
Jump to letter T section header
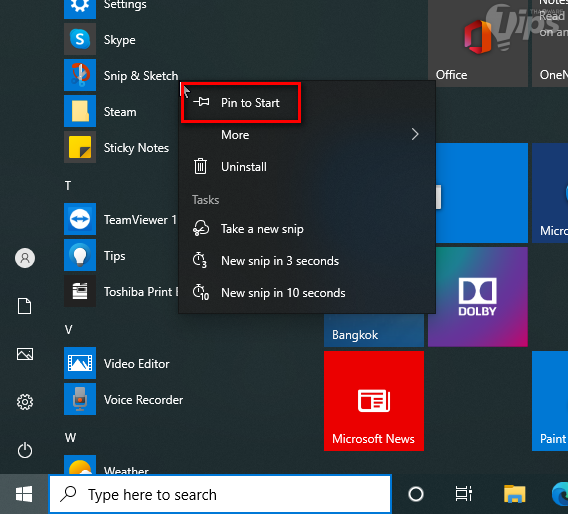pos(68,185)
